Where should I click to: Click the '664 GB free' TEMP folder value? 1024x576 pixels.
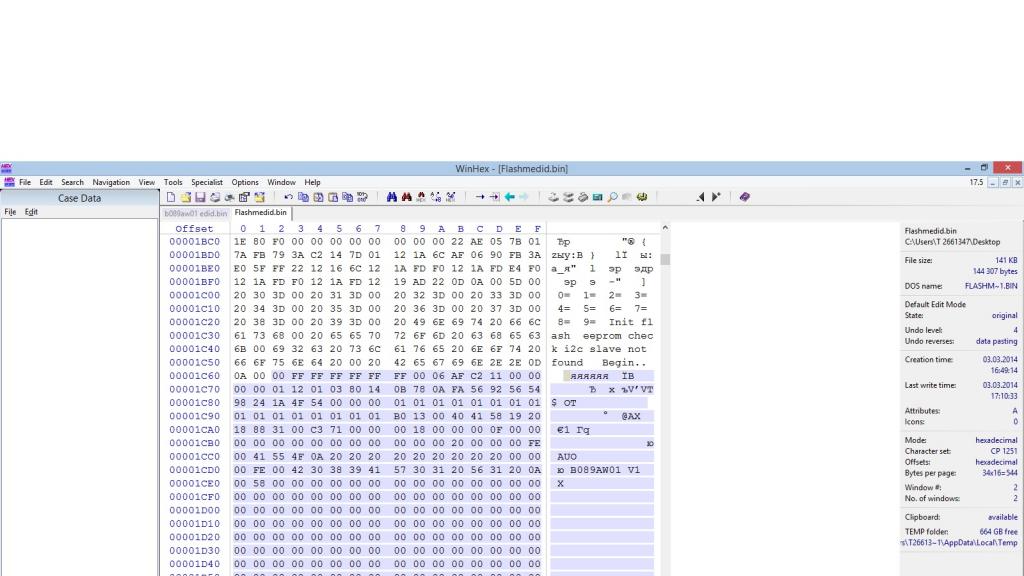pos(999,532)
